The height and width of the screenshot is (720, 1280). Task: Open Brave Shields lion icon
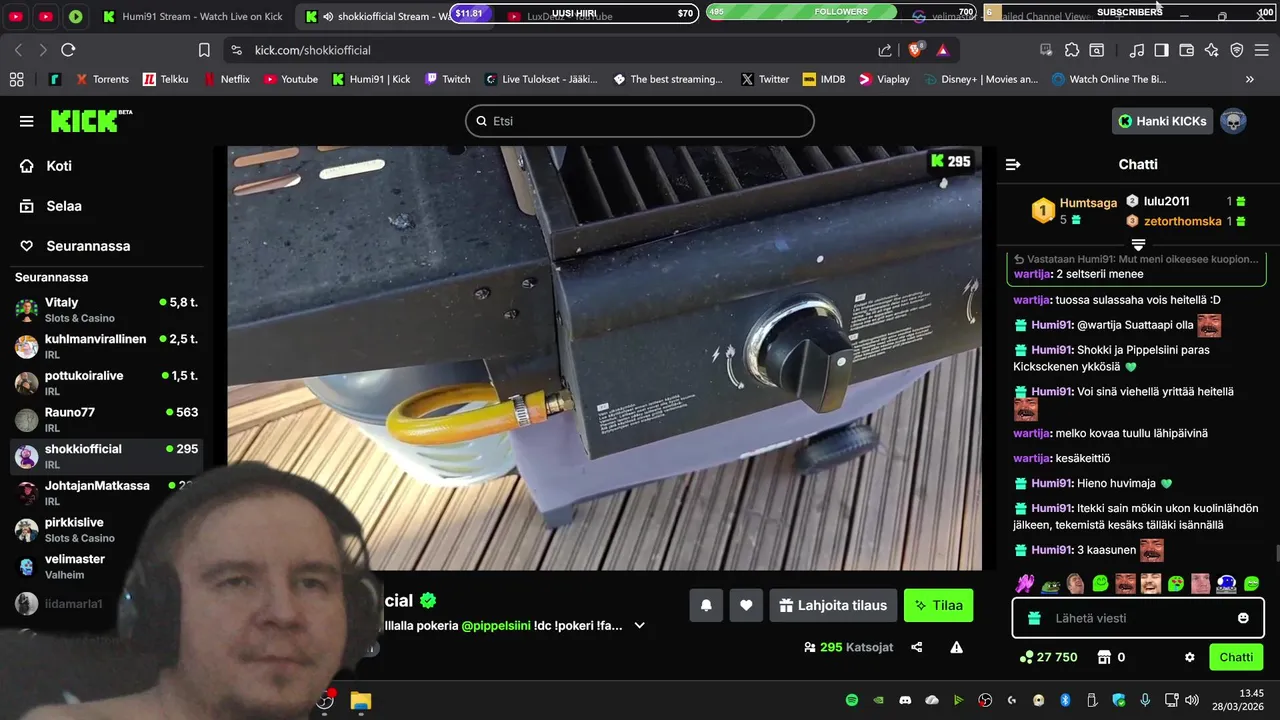tap(915, 50)
